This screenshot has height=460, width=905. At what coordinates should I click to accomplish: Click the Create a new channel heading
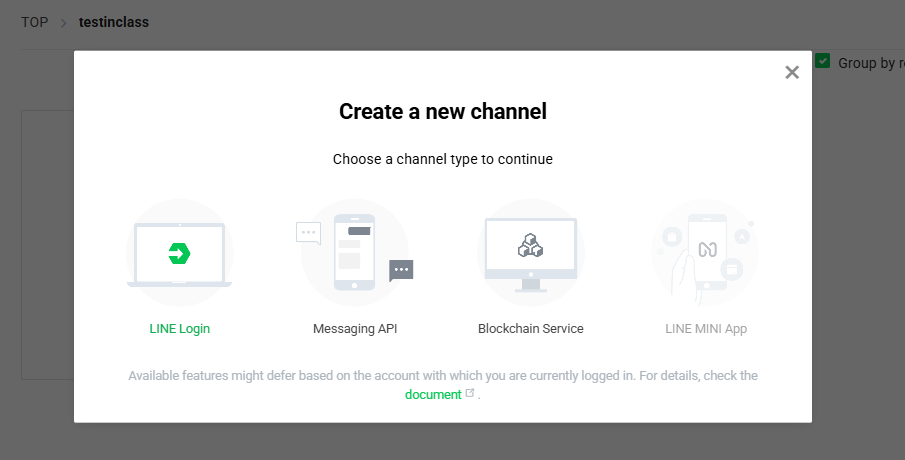coord(443,111)
